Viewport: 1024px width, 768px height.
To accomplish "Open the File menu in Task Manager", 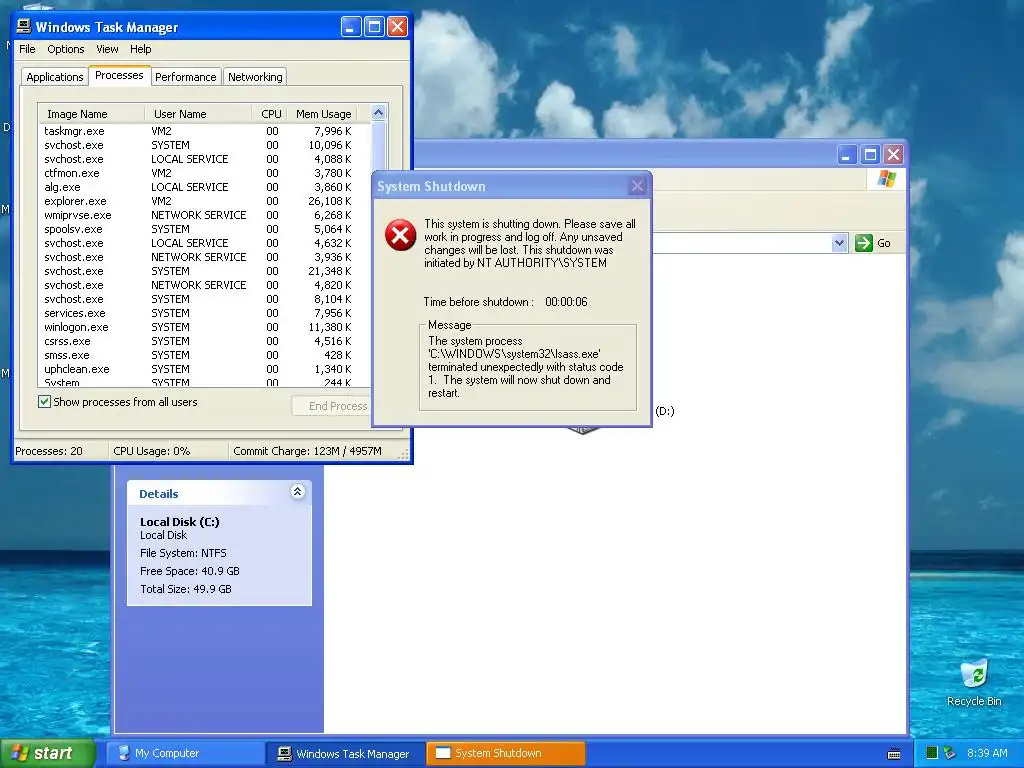I will (x=27, y=49).
